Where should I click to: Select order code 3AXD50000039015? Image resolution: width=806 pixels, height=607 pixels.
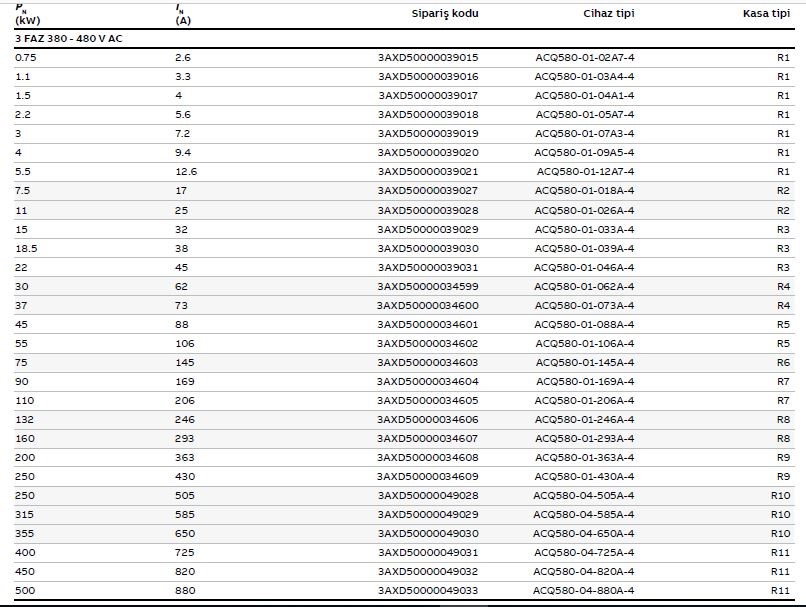click(x=428, y=58)
